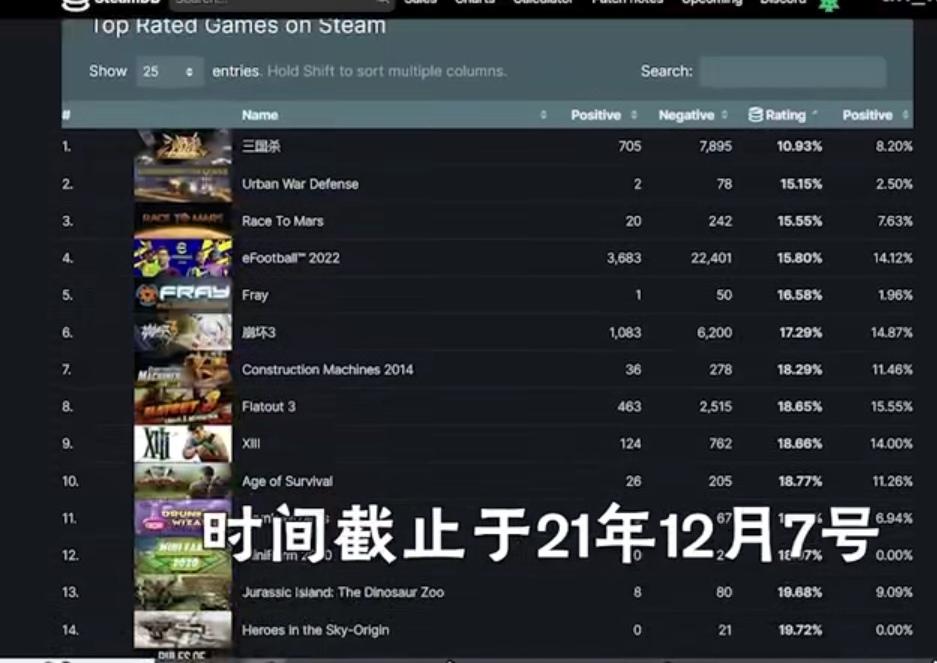Open Race To Mars thumbnail image
This screenshot has height=663, width=937.
pyautogui.click(x=183, y=221)
